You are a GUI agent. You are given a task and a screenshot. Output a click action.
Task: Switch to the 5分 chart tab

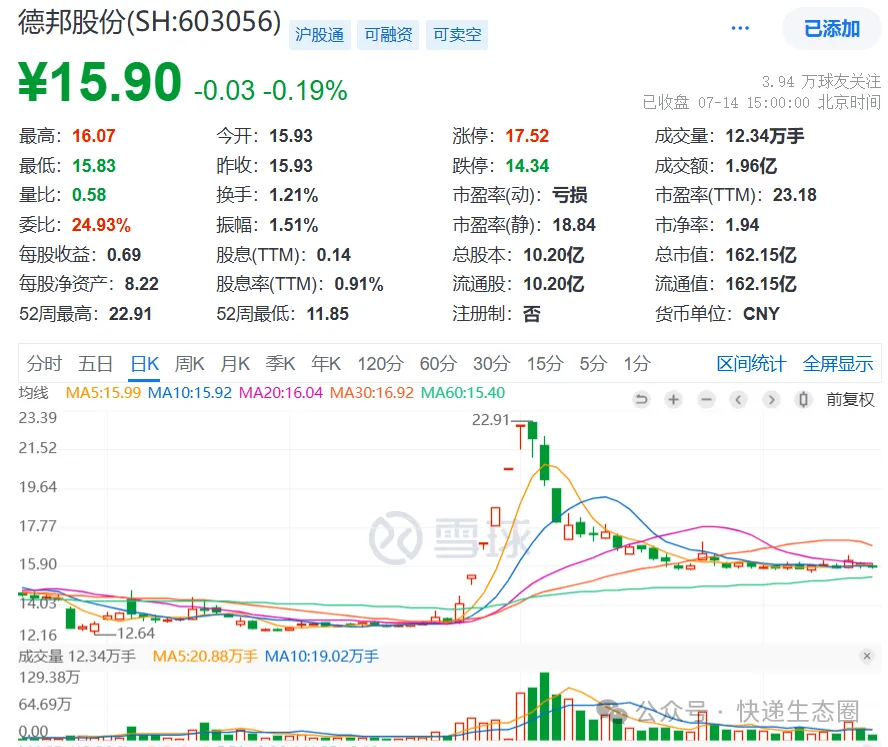click(x=593, y=364)
